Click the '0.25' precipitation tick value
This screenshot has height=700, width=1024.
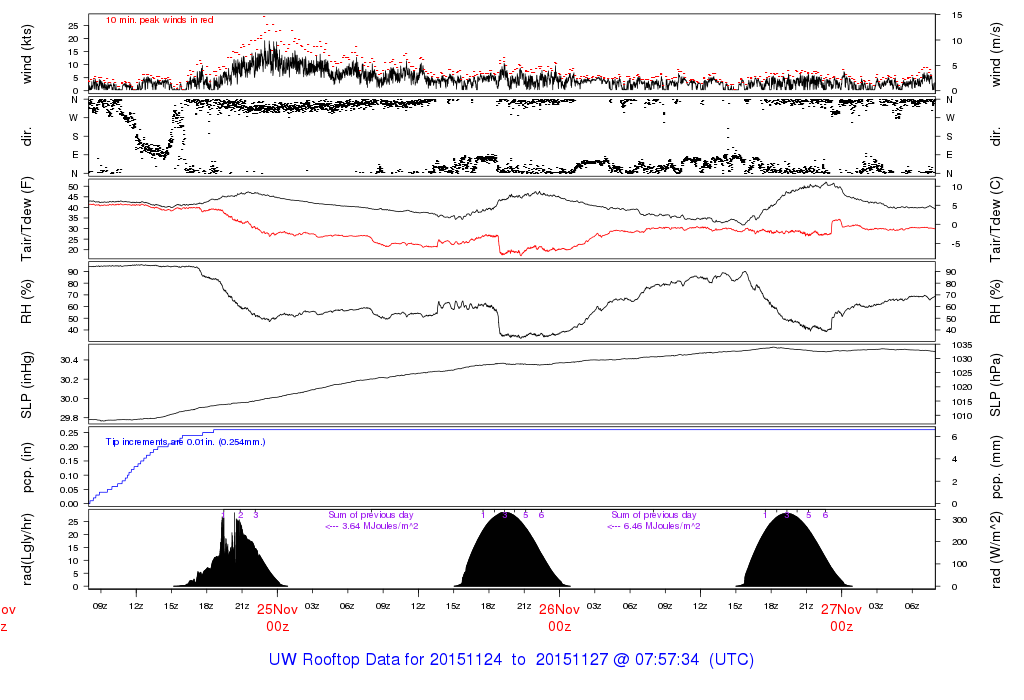pyautogui.click(x=69, y=433)
